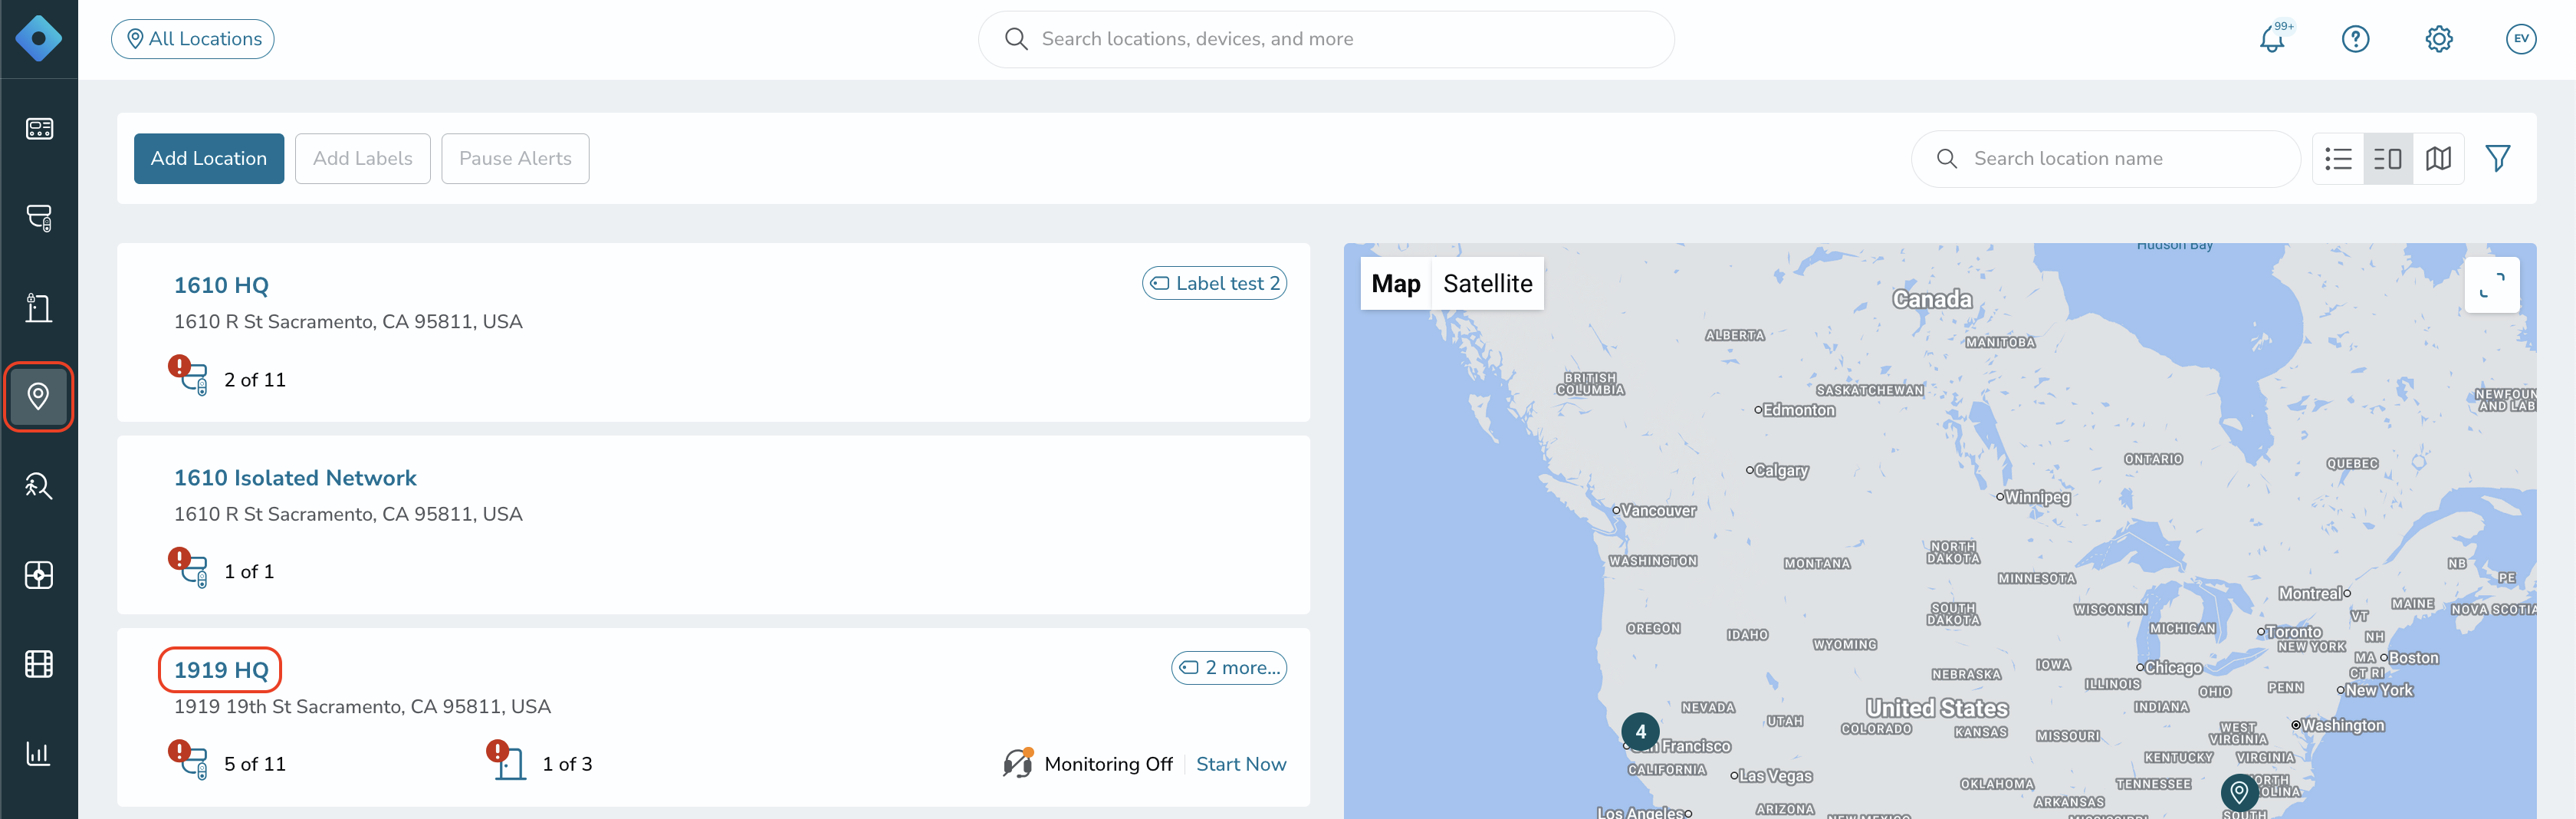Select the Locations pin icon in the sidebar
2576x819 pixels.
point(39,397)
